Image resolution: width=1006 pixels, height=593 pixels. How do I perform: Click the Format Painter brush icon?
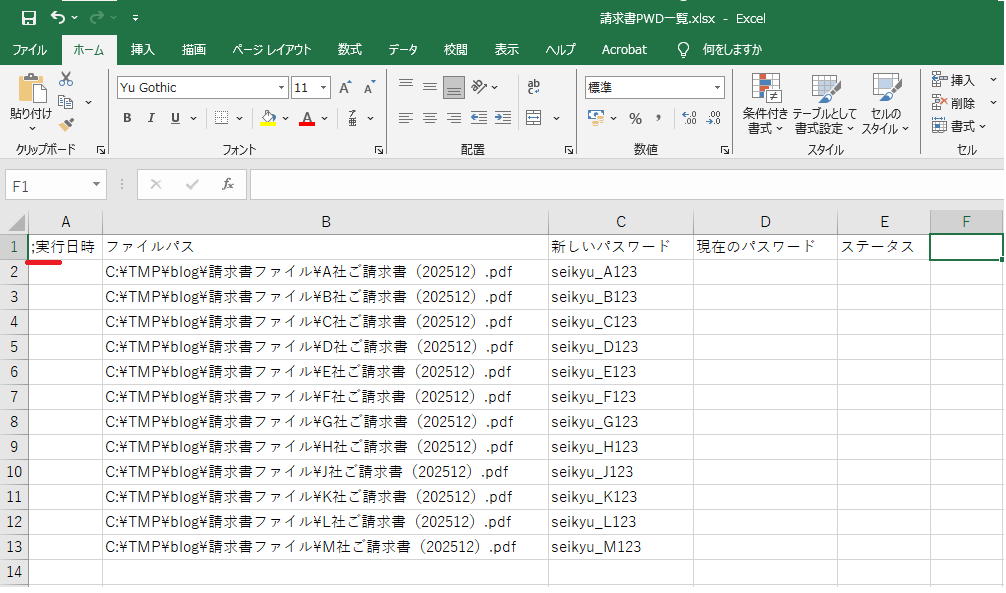pyautogui.click(x=67, y=125)
